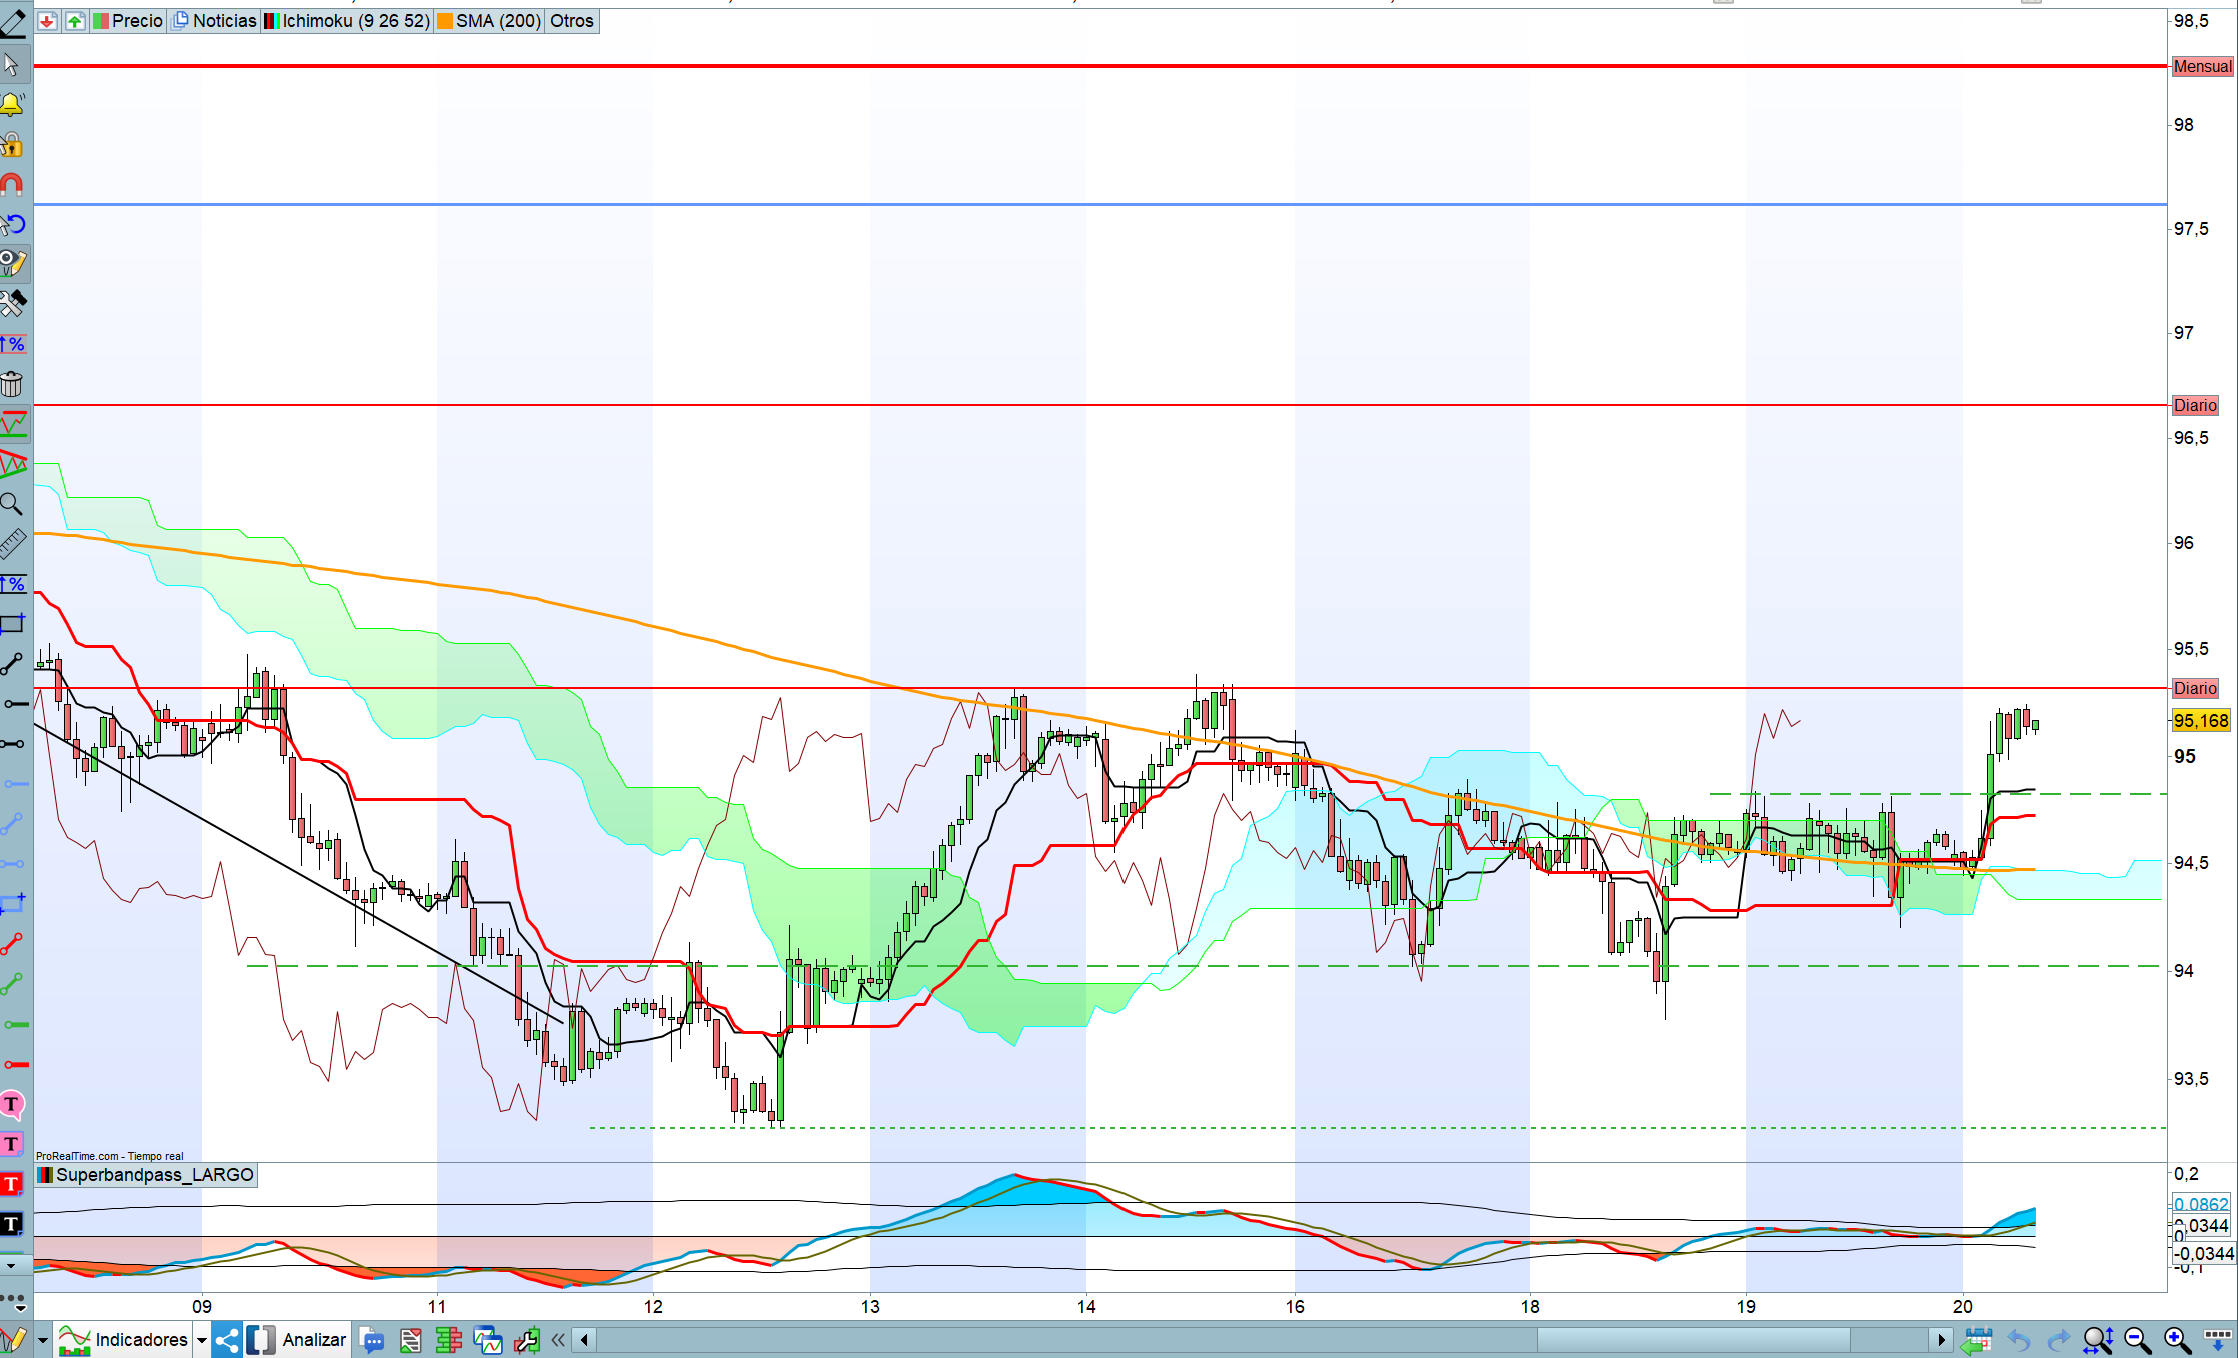Select the magnet snap tool

(x=12, y=185)
